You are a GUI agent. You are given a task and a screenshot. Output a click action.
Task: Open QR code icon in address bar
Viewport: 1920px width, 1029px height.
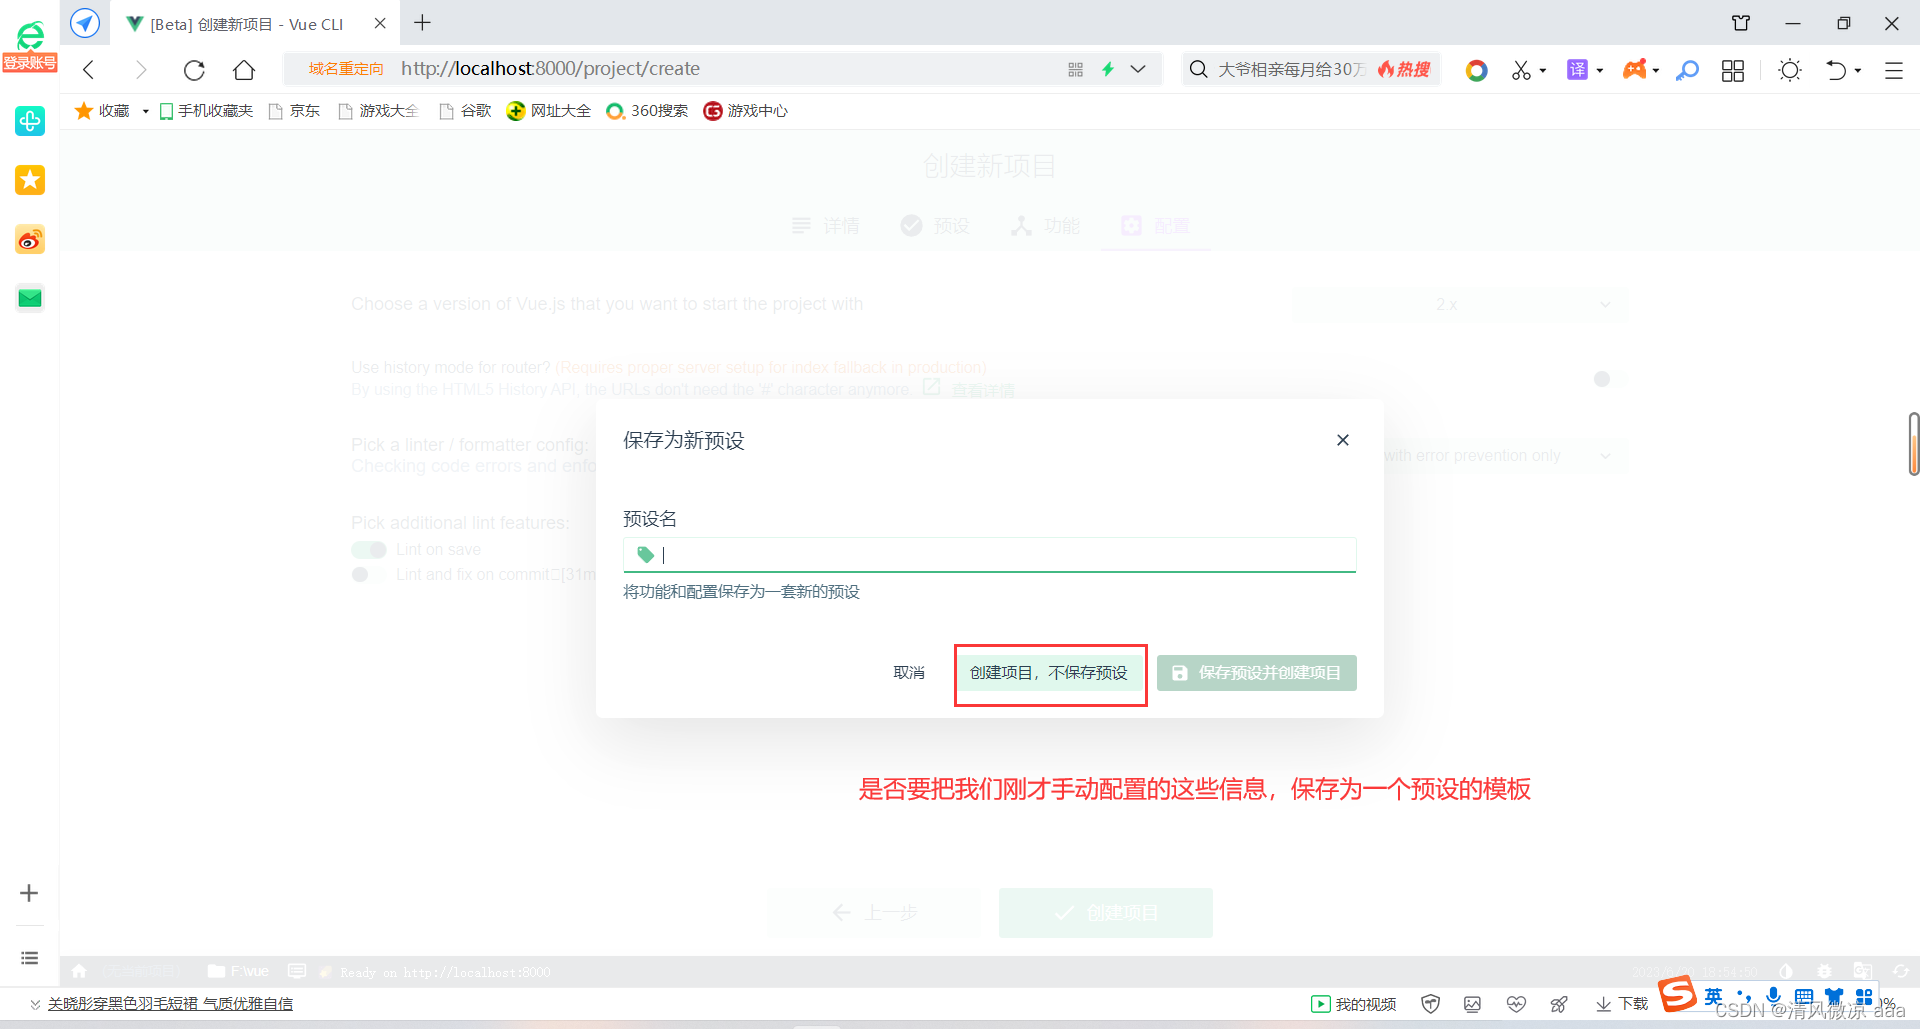tap(1076, 69)
